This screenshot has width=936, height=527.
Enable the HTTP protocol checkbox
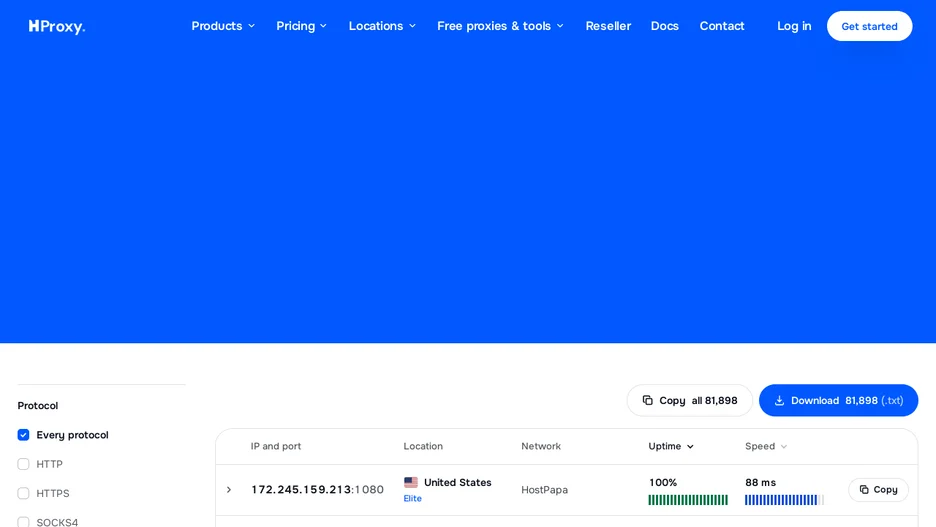[x=23, y=464]
